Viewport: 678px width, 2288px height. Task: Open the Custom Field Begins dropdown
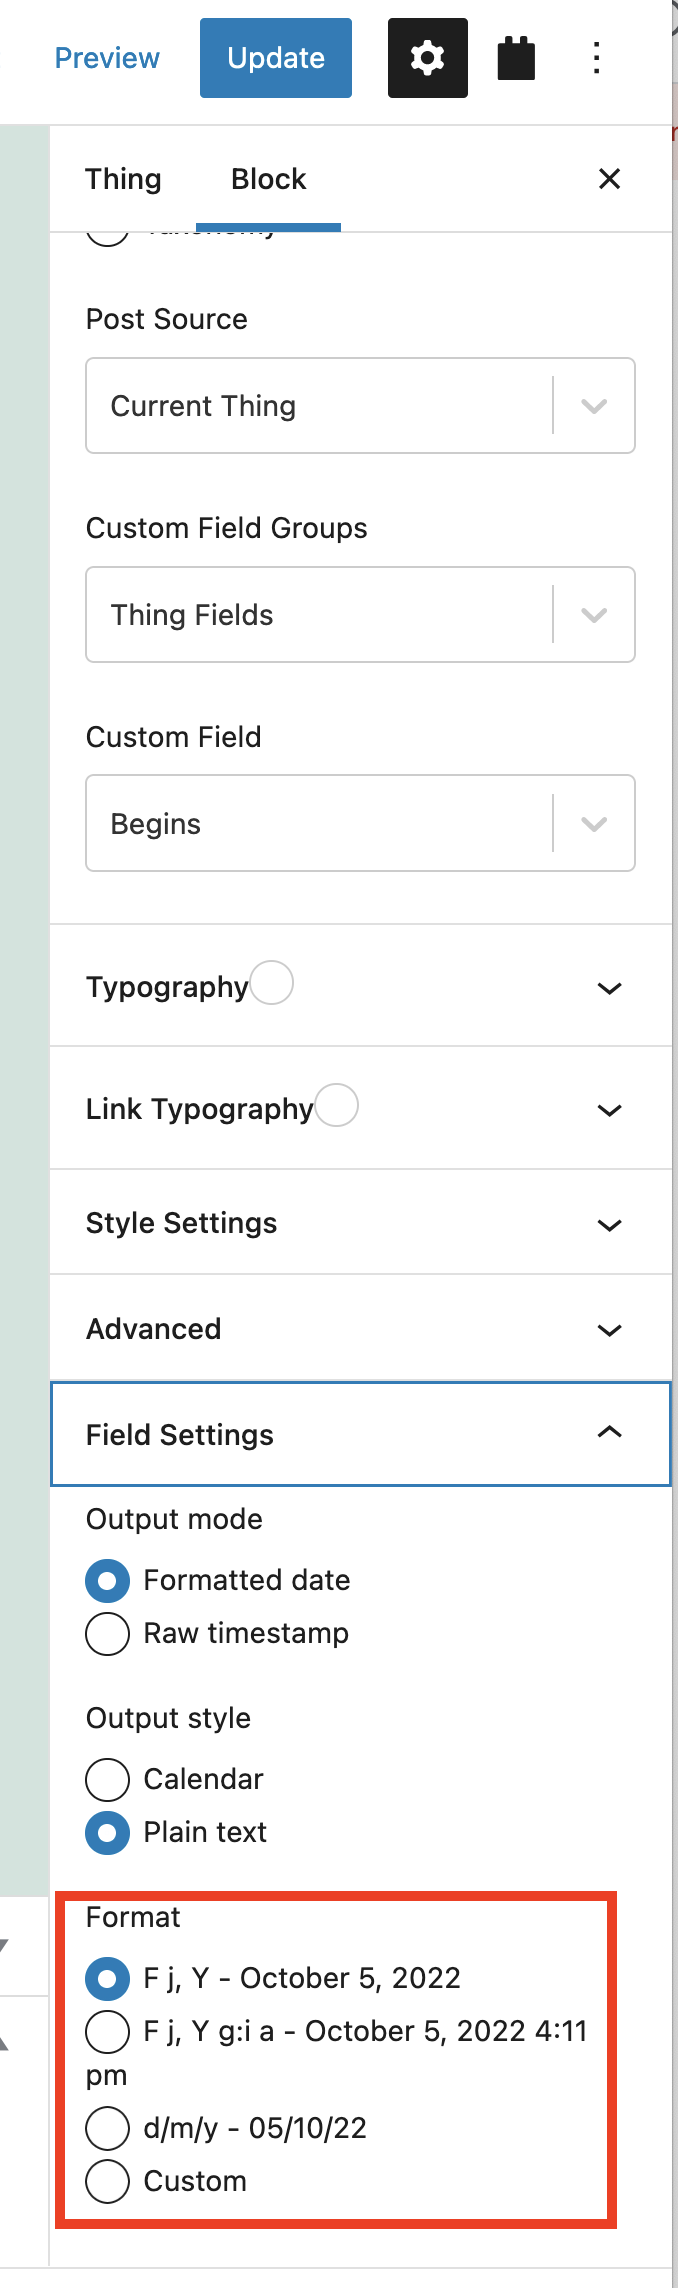tap(360, 823)
